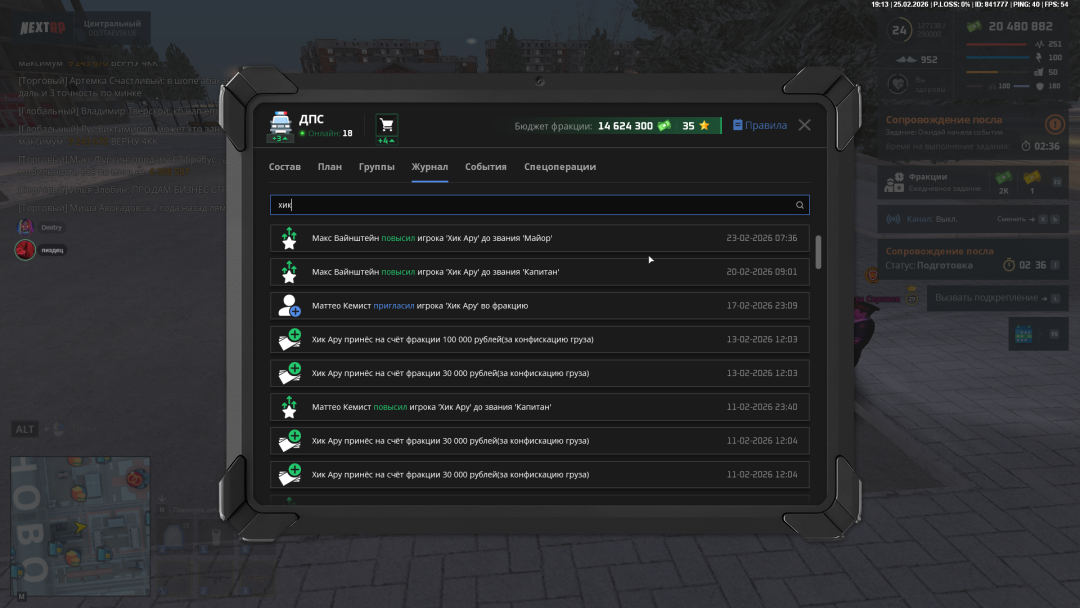Switch to the Состав tab
Screen dimensions: 1080x608
(285, 167)
